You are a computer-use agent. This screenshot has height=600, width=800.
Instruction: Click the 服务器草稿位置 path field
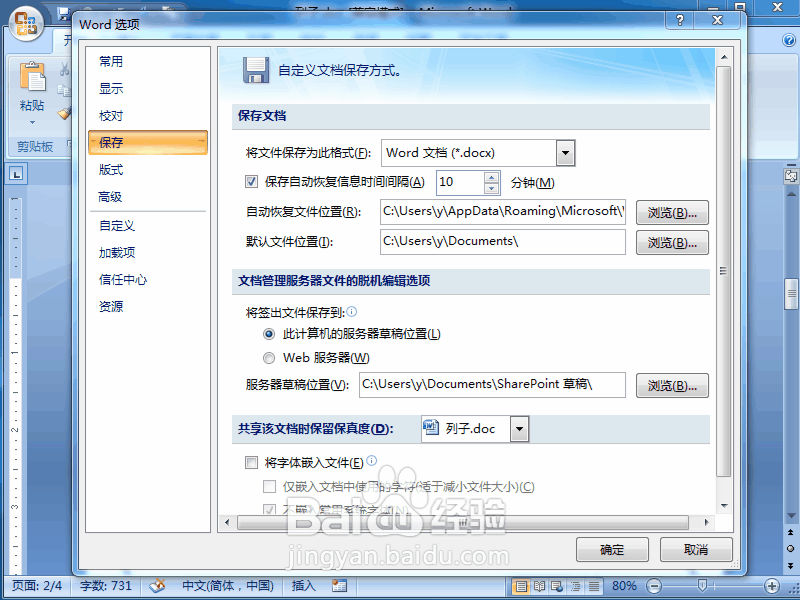coord(492,385)
